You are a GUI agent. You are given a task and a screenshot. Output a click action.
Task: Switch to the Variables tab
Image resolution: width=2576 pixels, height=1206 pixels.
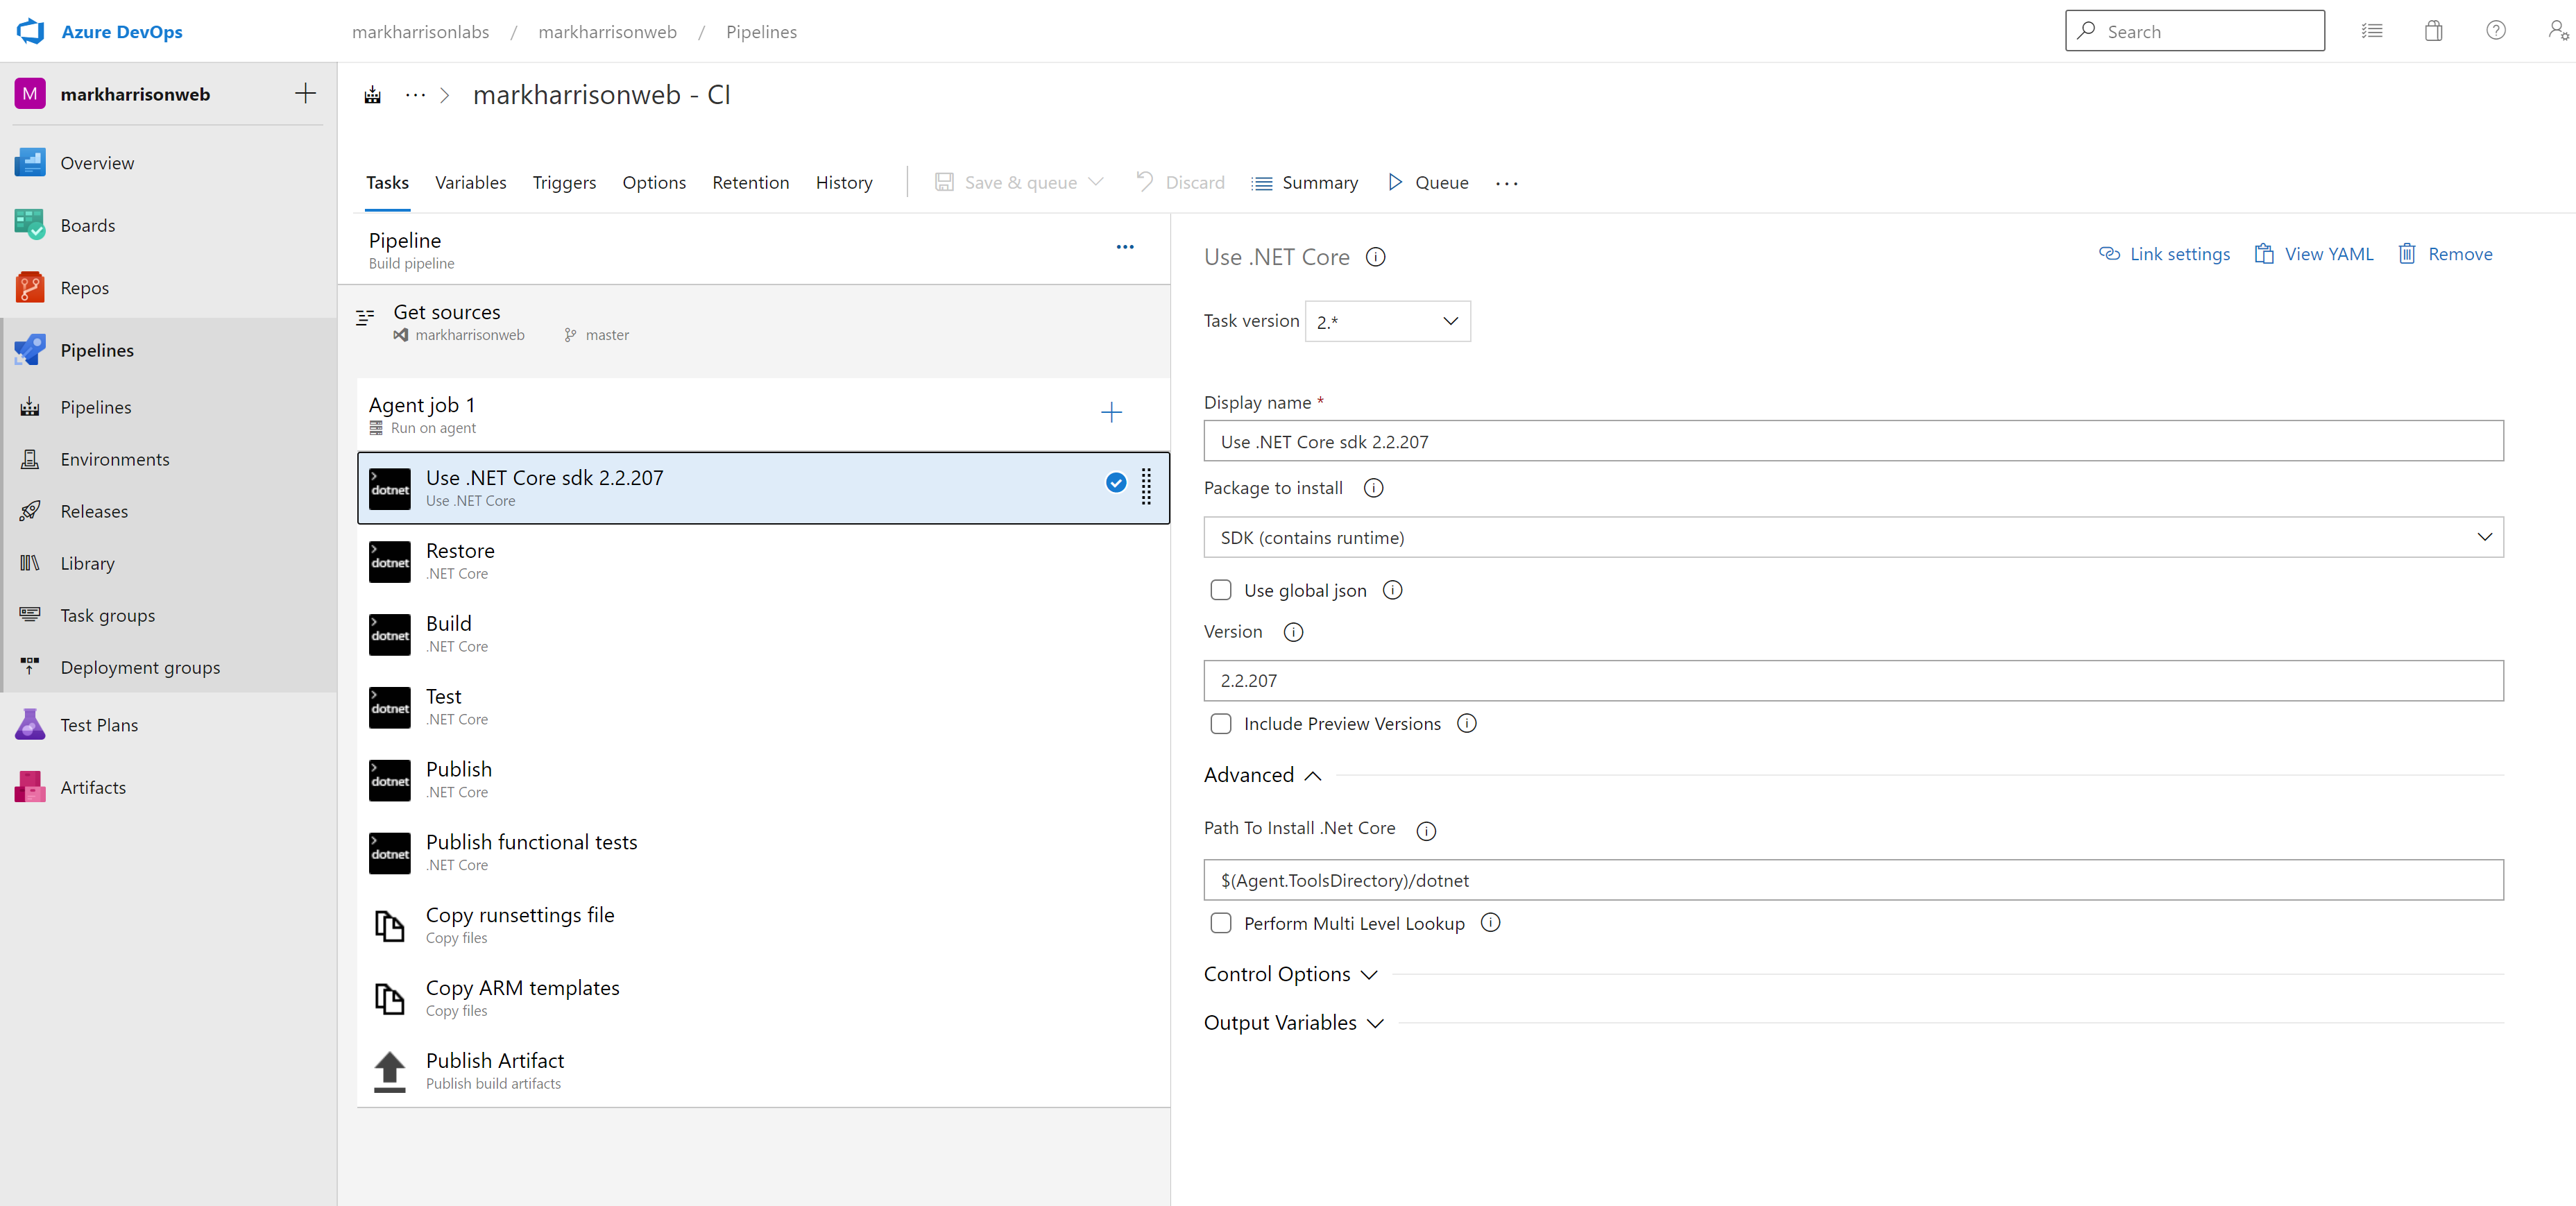click(x=470, y=183)
